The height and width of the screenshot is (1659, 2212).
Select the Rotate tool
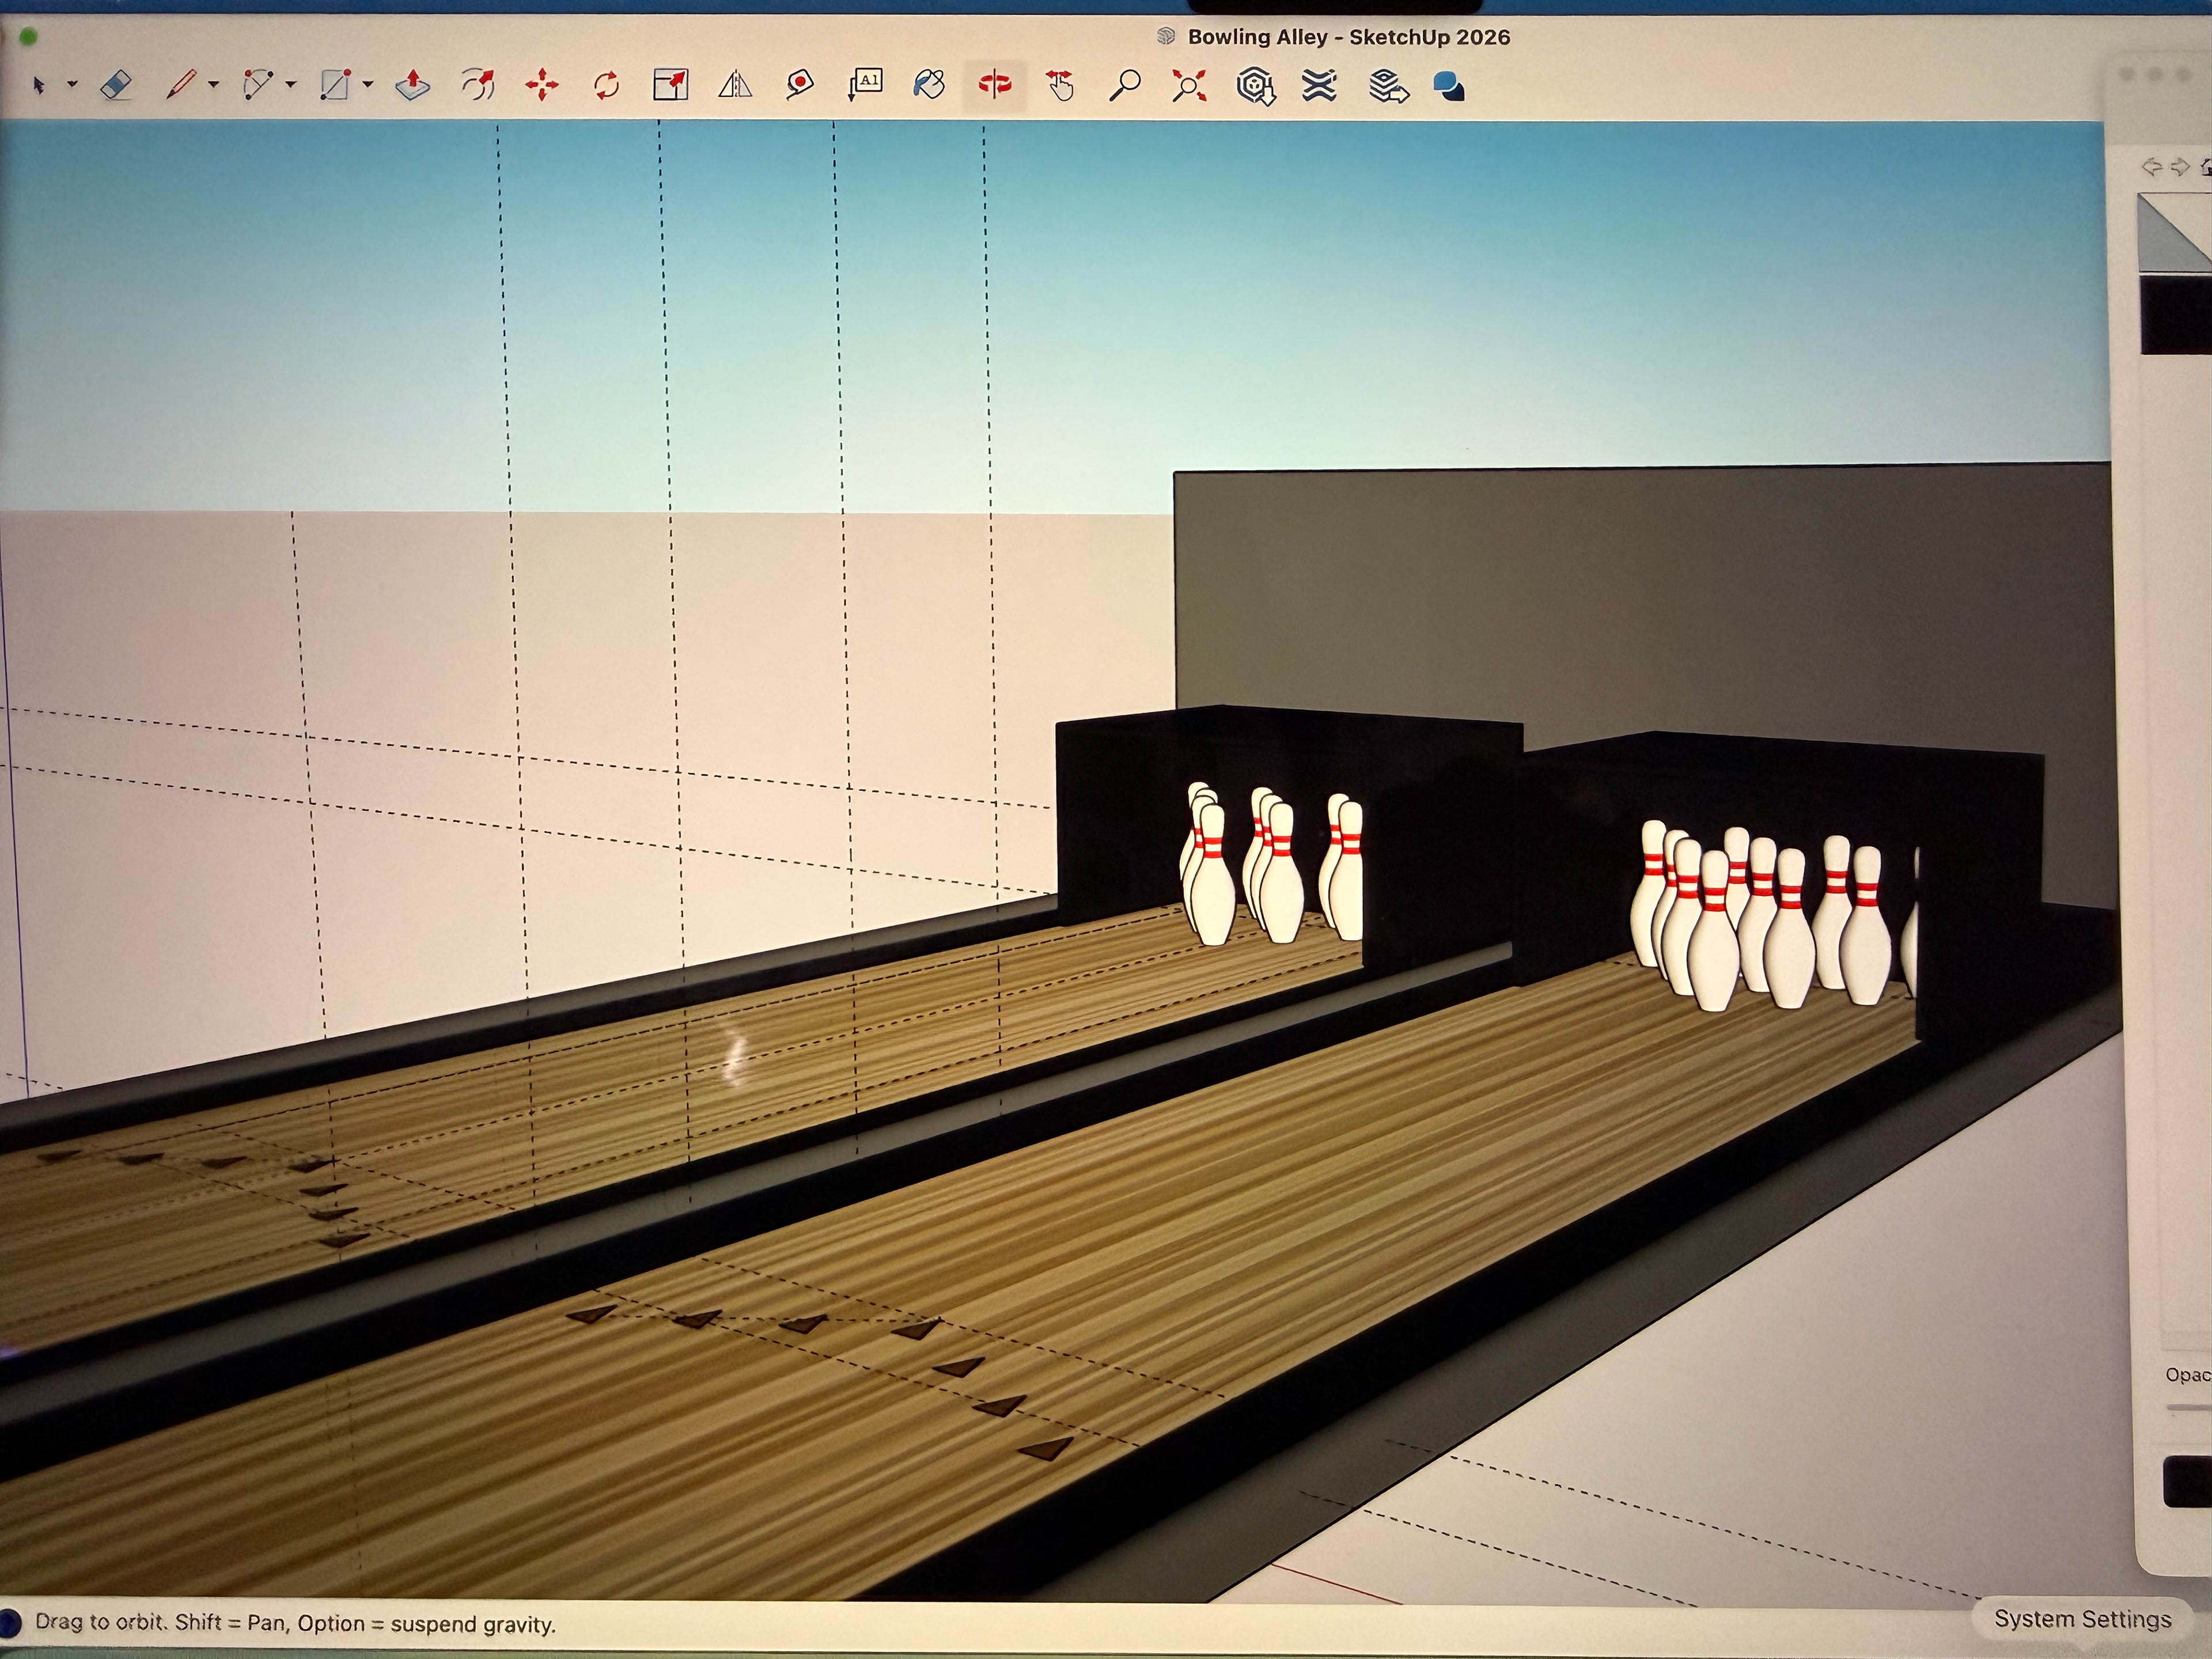606,86
